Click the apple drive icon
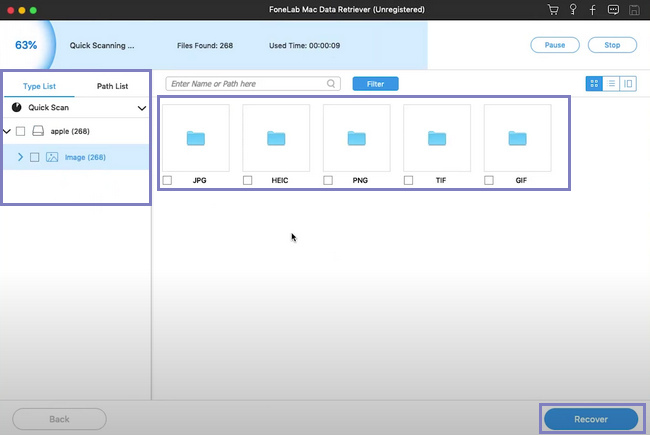Viewport: 650px width, 435px height. click(38, 131)
